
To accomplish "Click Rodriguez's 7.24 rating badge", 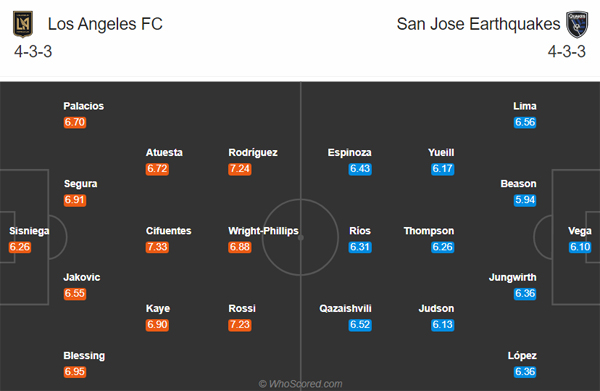I will pos(240,169).
